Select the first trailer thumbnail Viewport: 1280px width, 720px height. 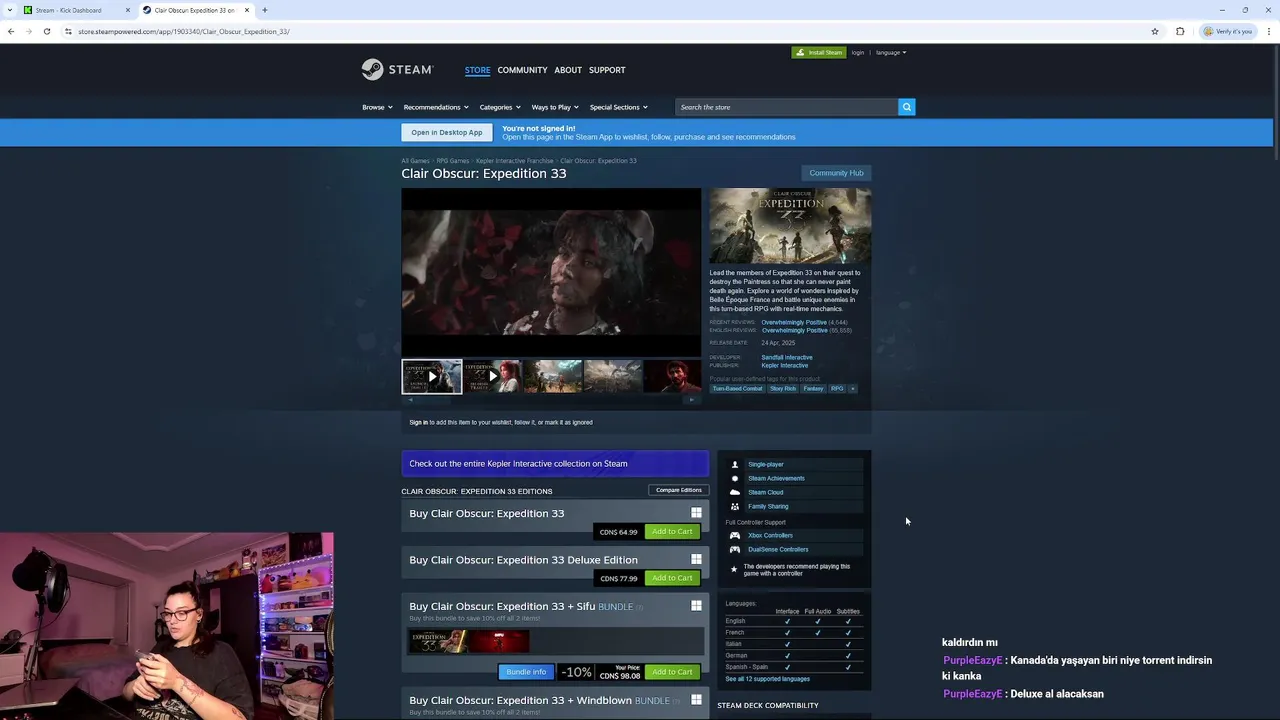432,376
